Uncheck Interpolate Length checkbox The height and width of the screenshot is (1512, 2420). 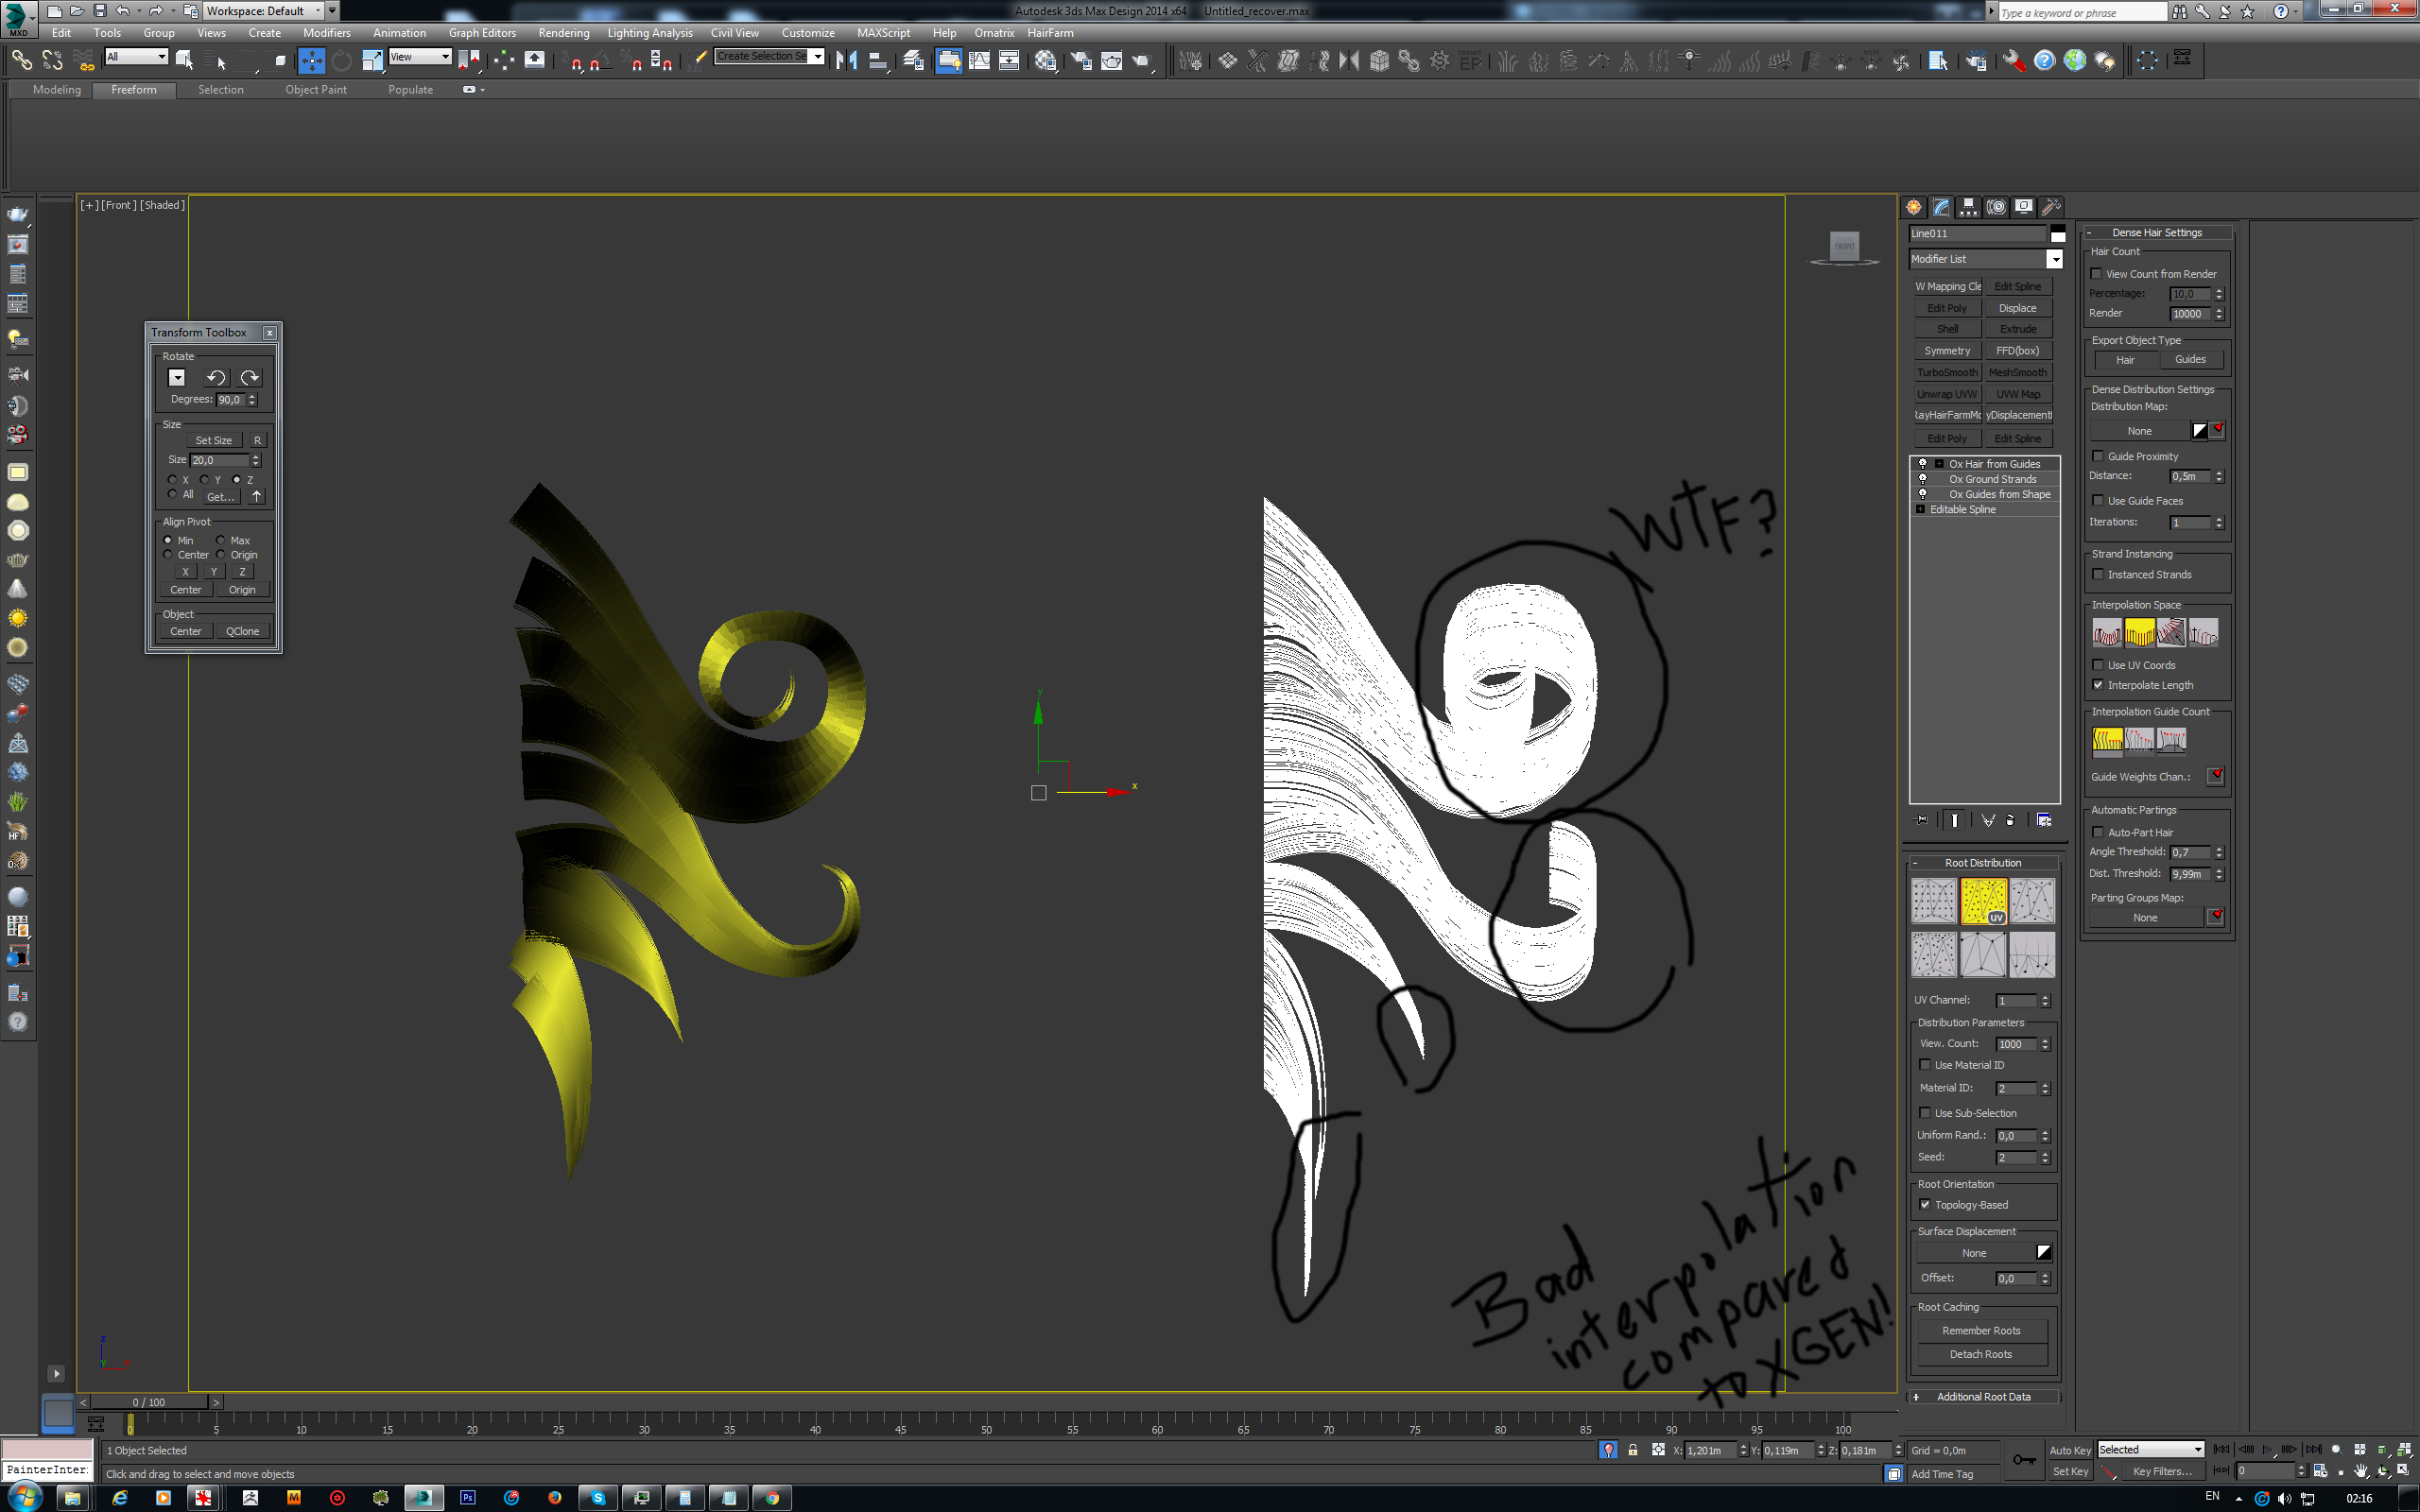[2098, 685]
